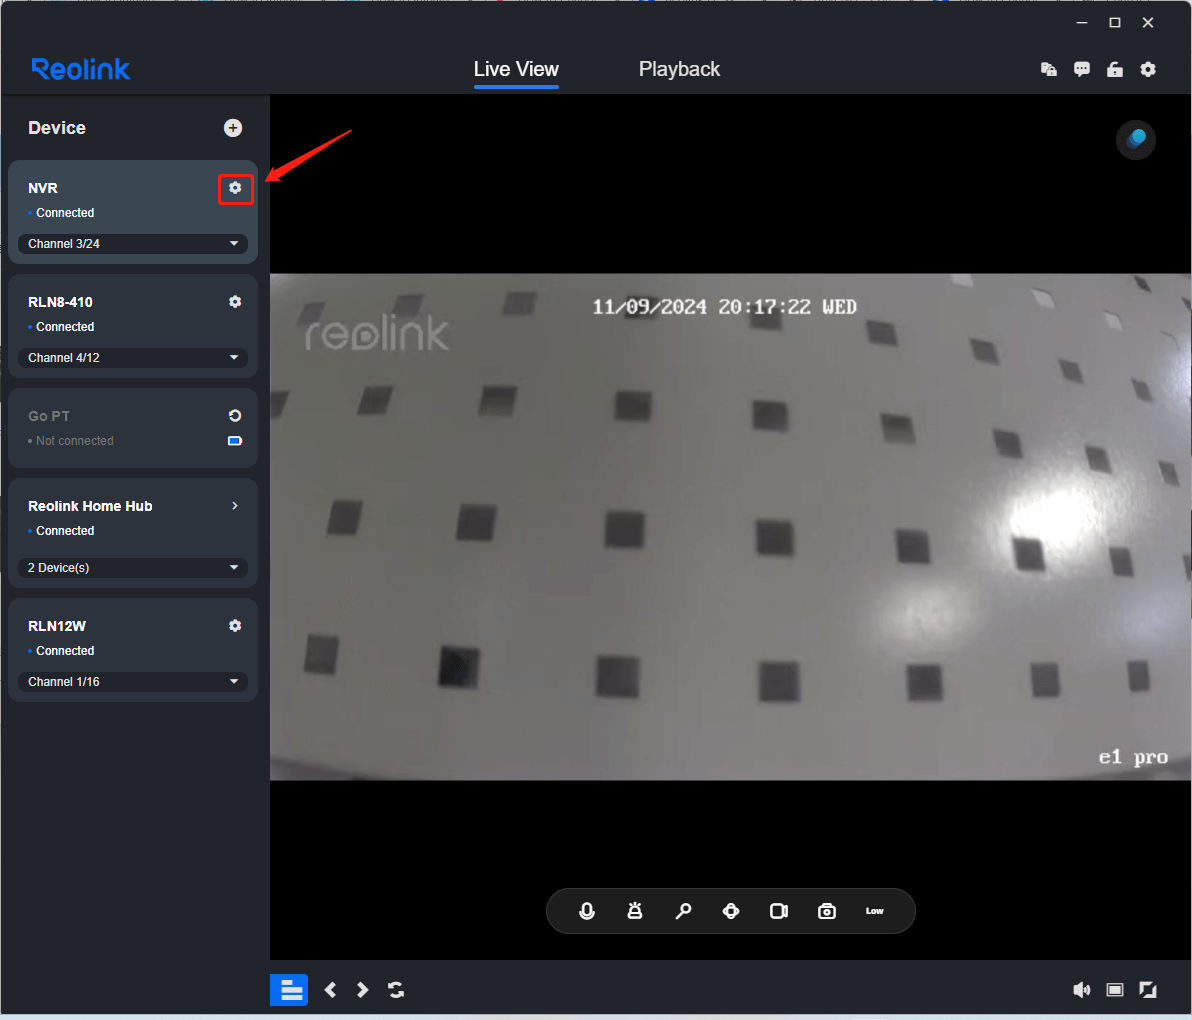This screenshot has width=1192, height=1020.
Task: Refresh the live view streams
Action: (x=396, y=990)
